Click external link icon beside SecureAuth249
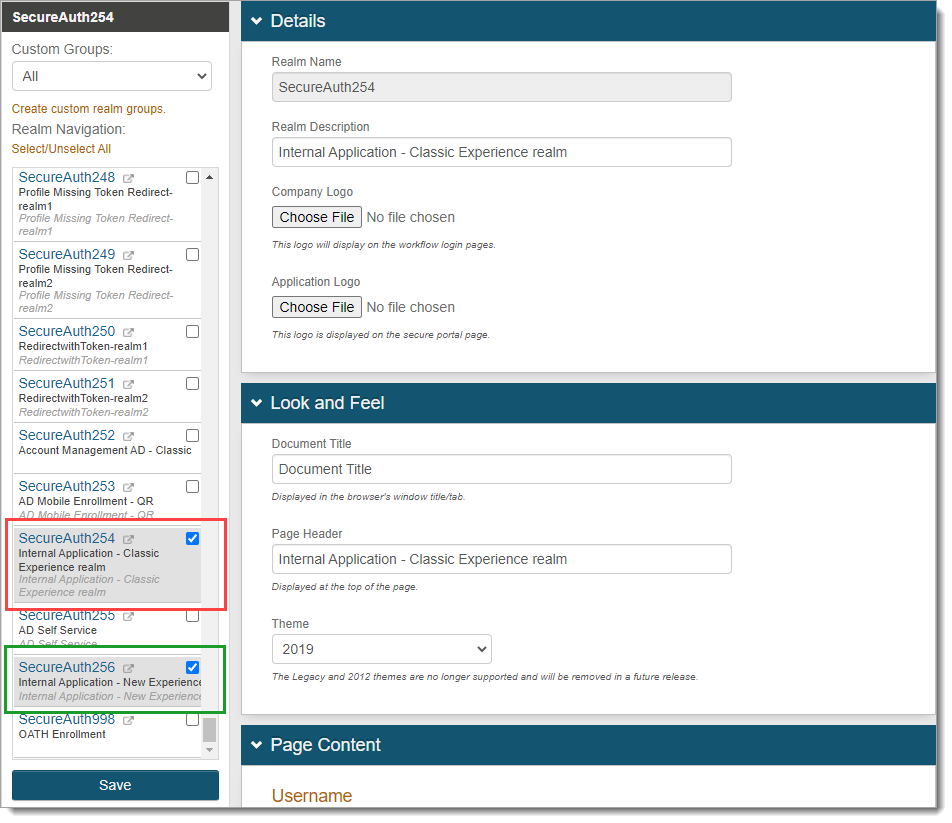This screenshot has width=952, height=823. (129, 256)
